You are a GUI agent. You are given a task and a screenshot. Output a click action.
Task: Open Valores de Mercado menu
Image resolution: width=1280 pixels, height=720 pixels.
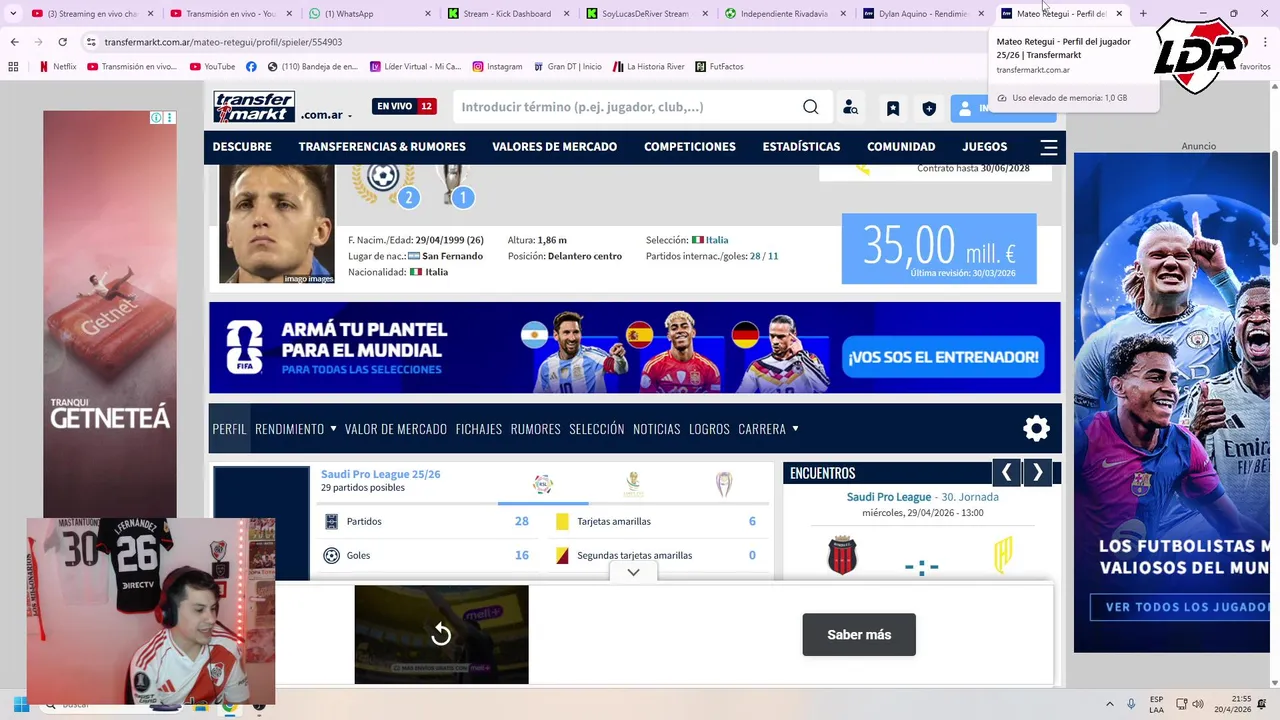coord(554,147)
